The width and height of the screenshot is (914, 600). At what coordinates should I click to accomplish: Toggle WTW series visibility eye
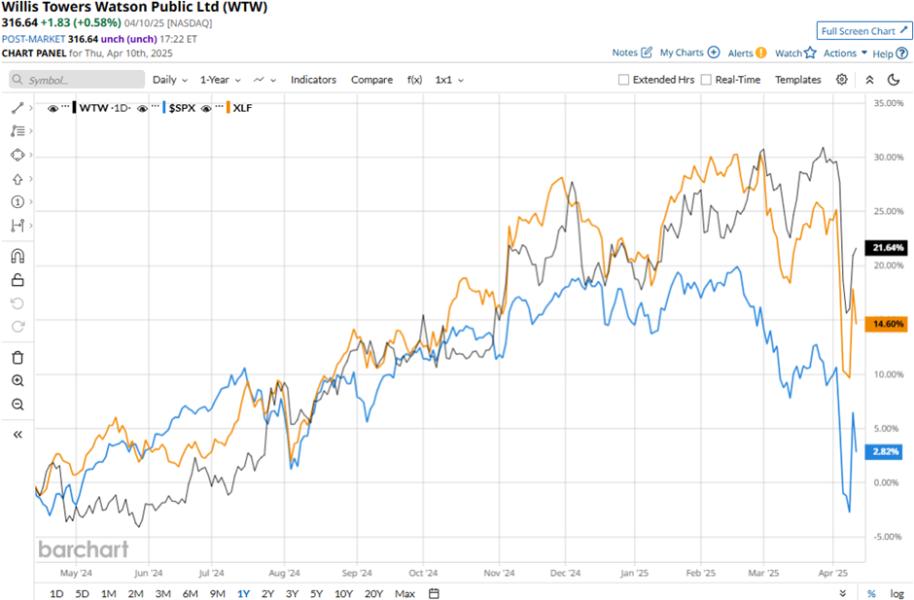(53, 108)
